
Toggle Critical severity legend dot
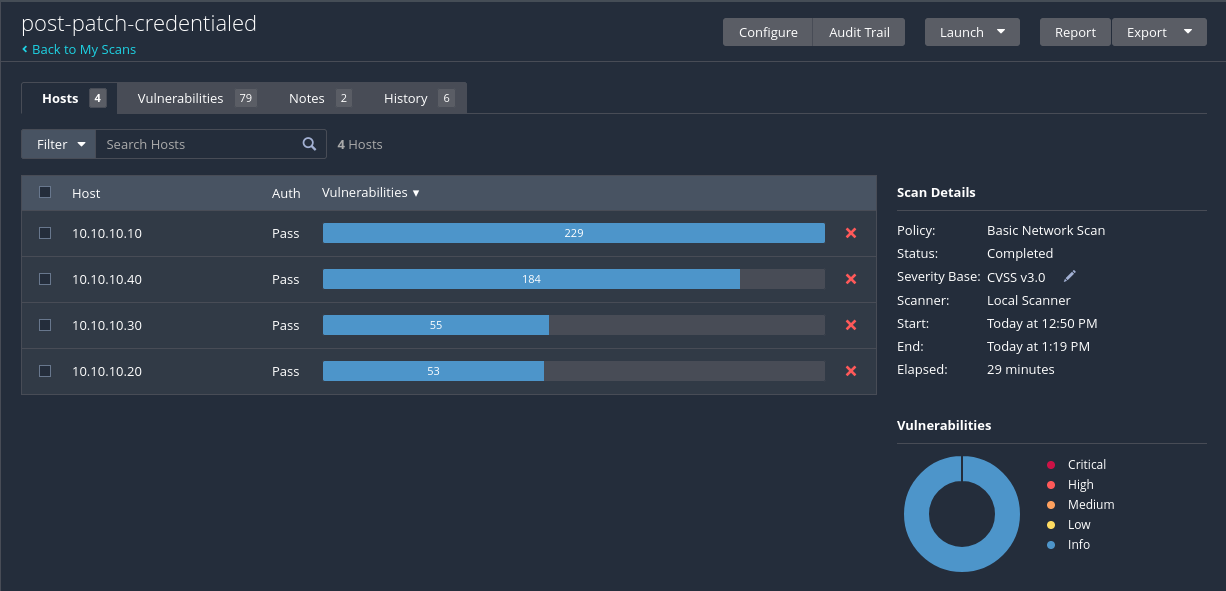[x=1051, y=465]
